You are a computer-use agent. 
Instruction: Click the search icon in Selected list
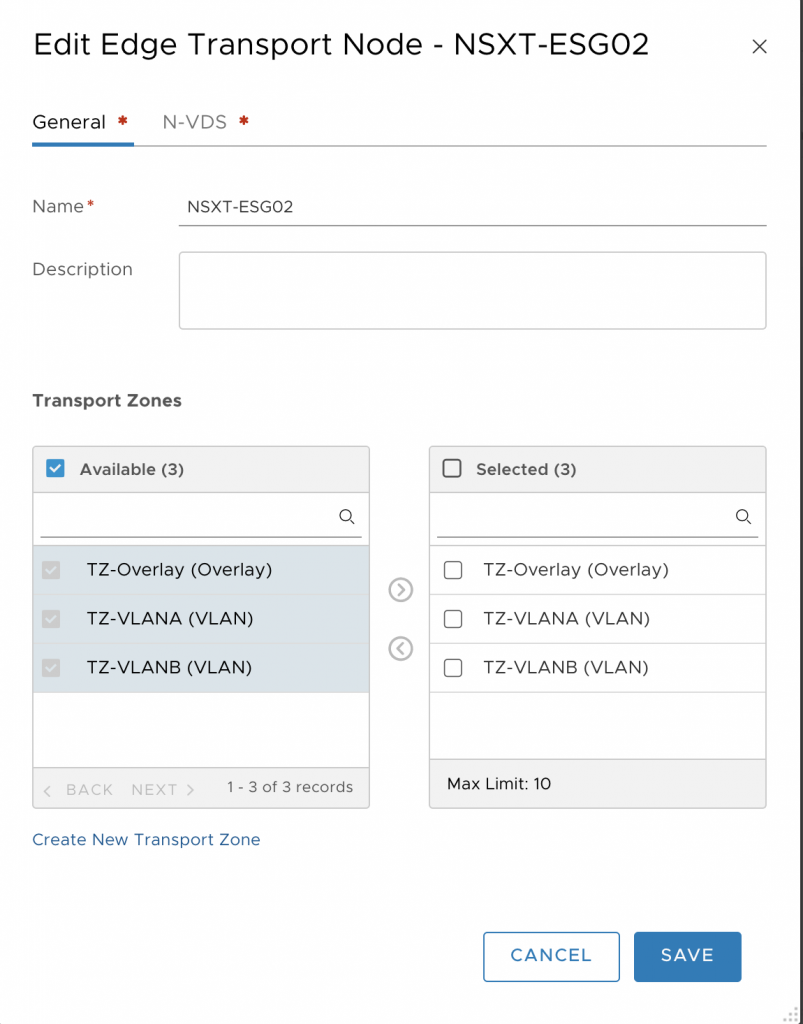click(x=743, y=517)
